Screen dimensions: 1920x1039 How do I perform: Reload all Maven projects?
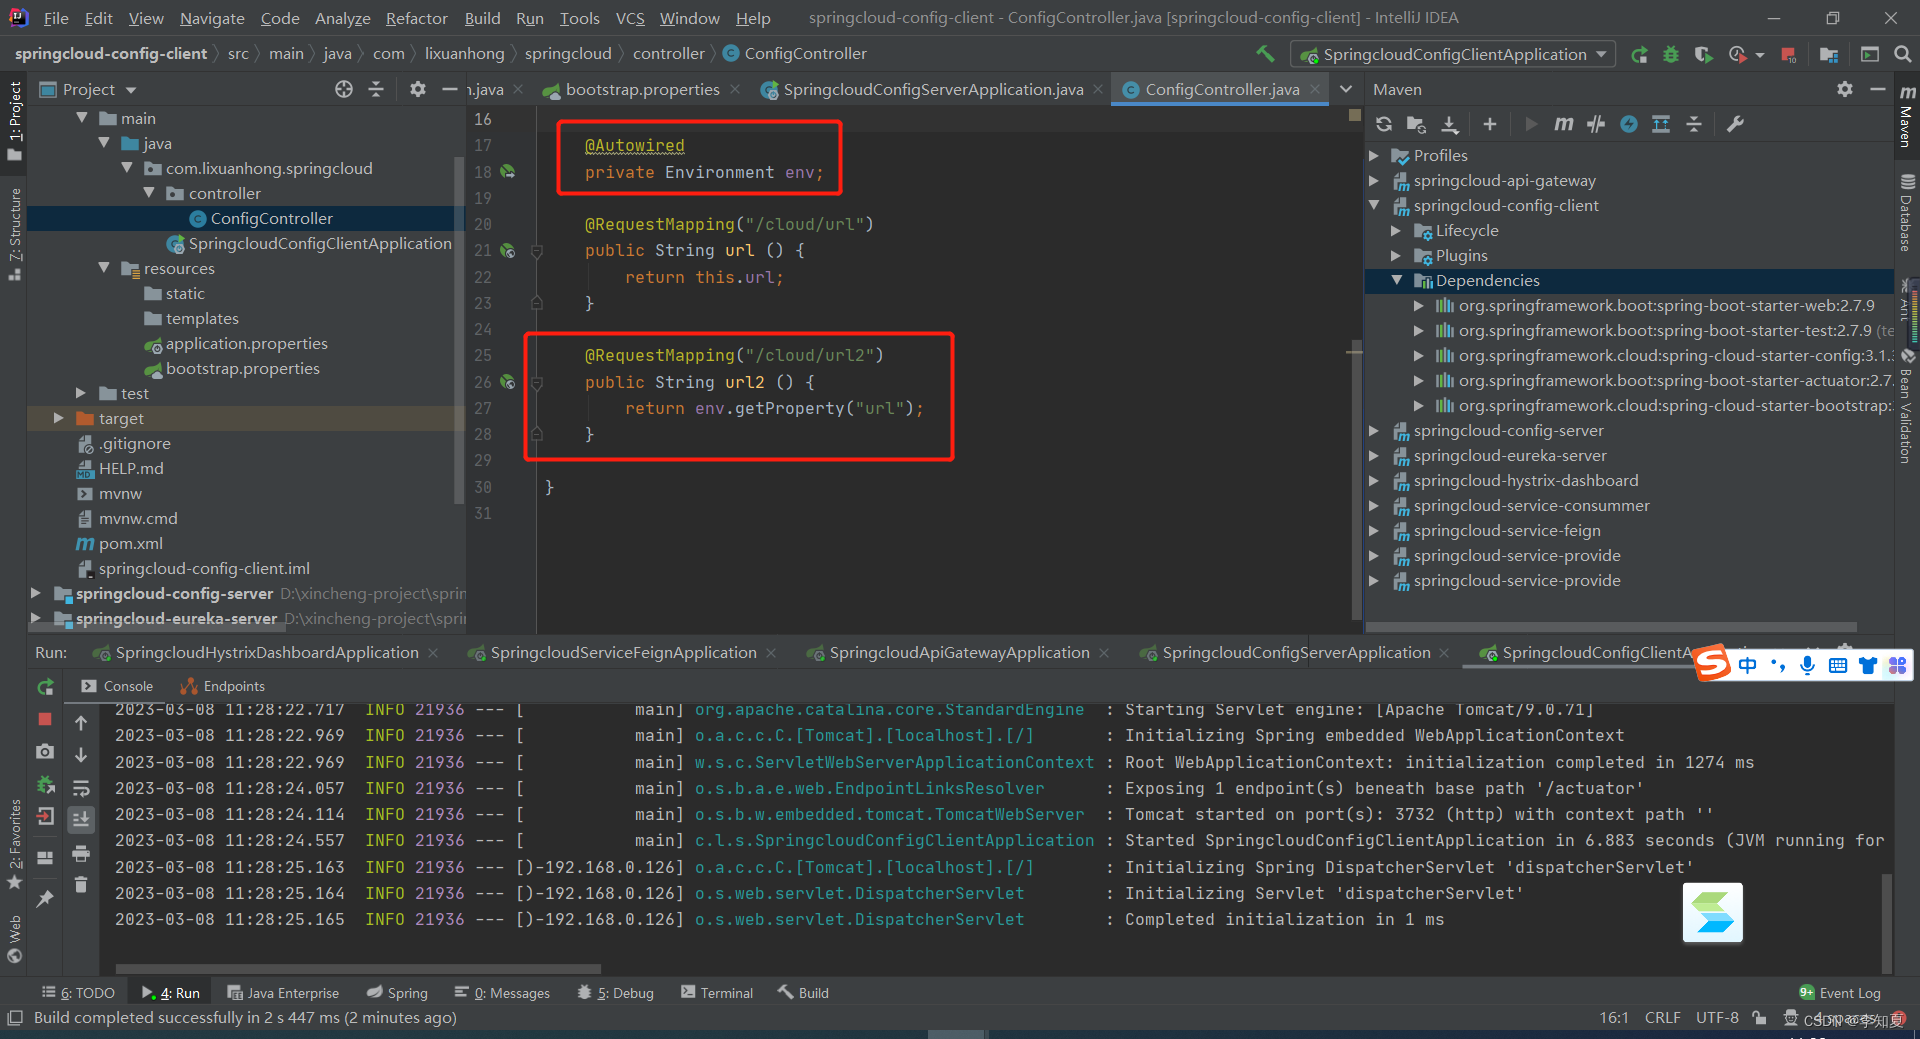1384,124
